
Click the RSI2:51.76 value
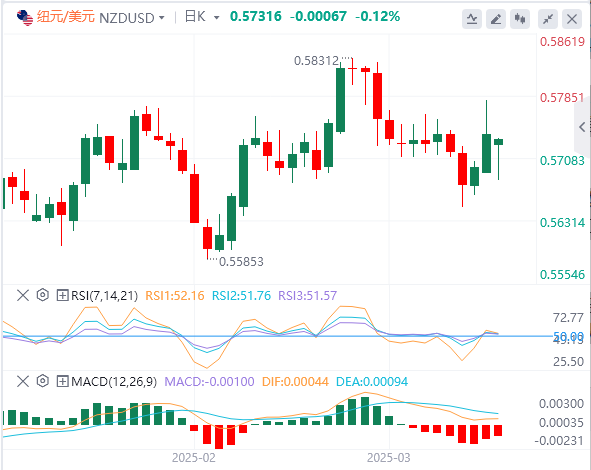coord(241,295)
